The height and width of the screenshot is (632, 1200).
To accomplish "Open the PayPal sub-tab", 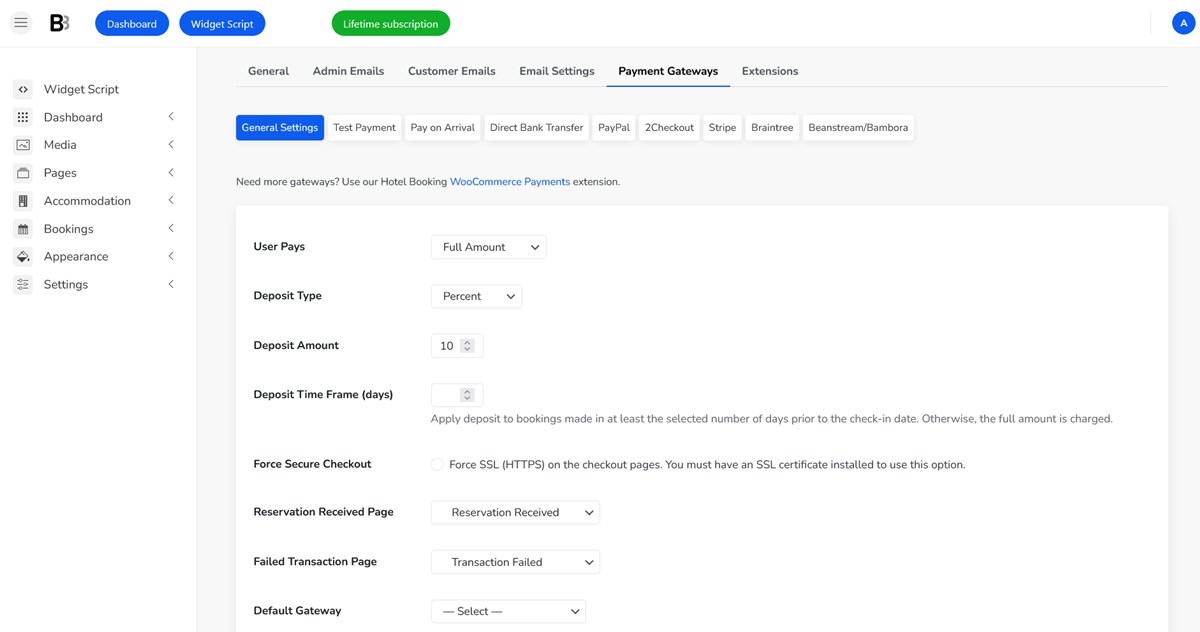I will click(614, 128).
